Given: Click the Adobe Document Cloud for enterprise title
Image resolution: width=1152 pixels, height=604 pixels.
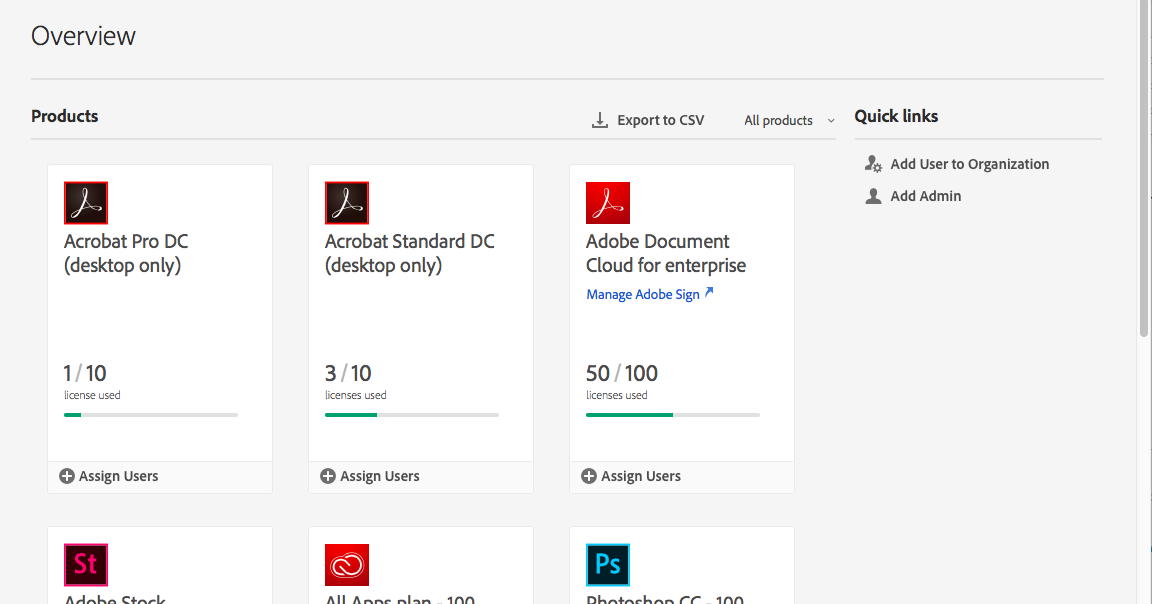Looking at the screenshot, I should coord(666,254).
